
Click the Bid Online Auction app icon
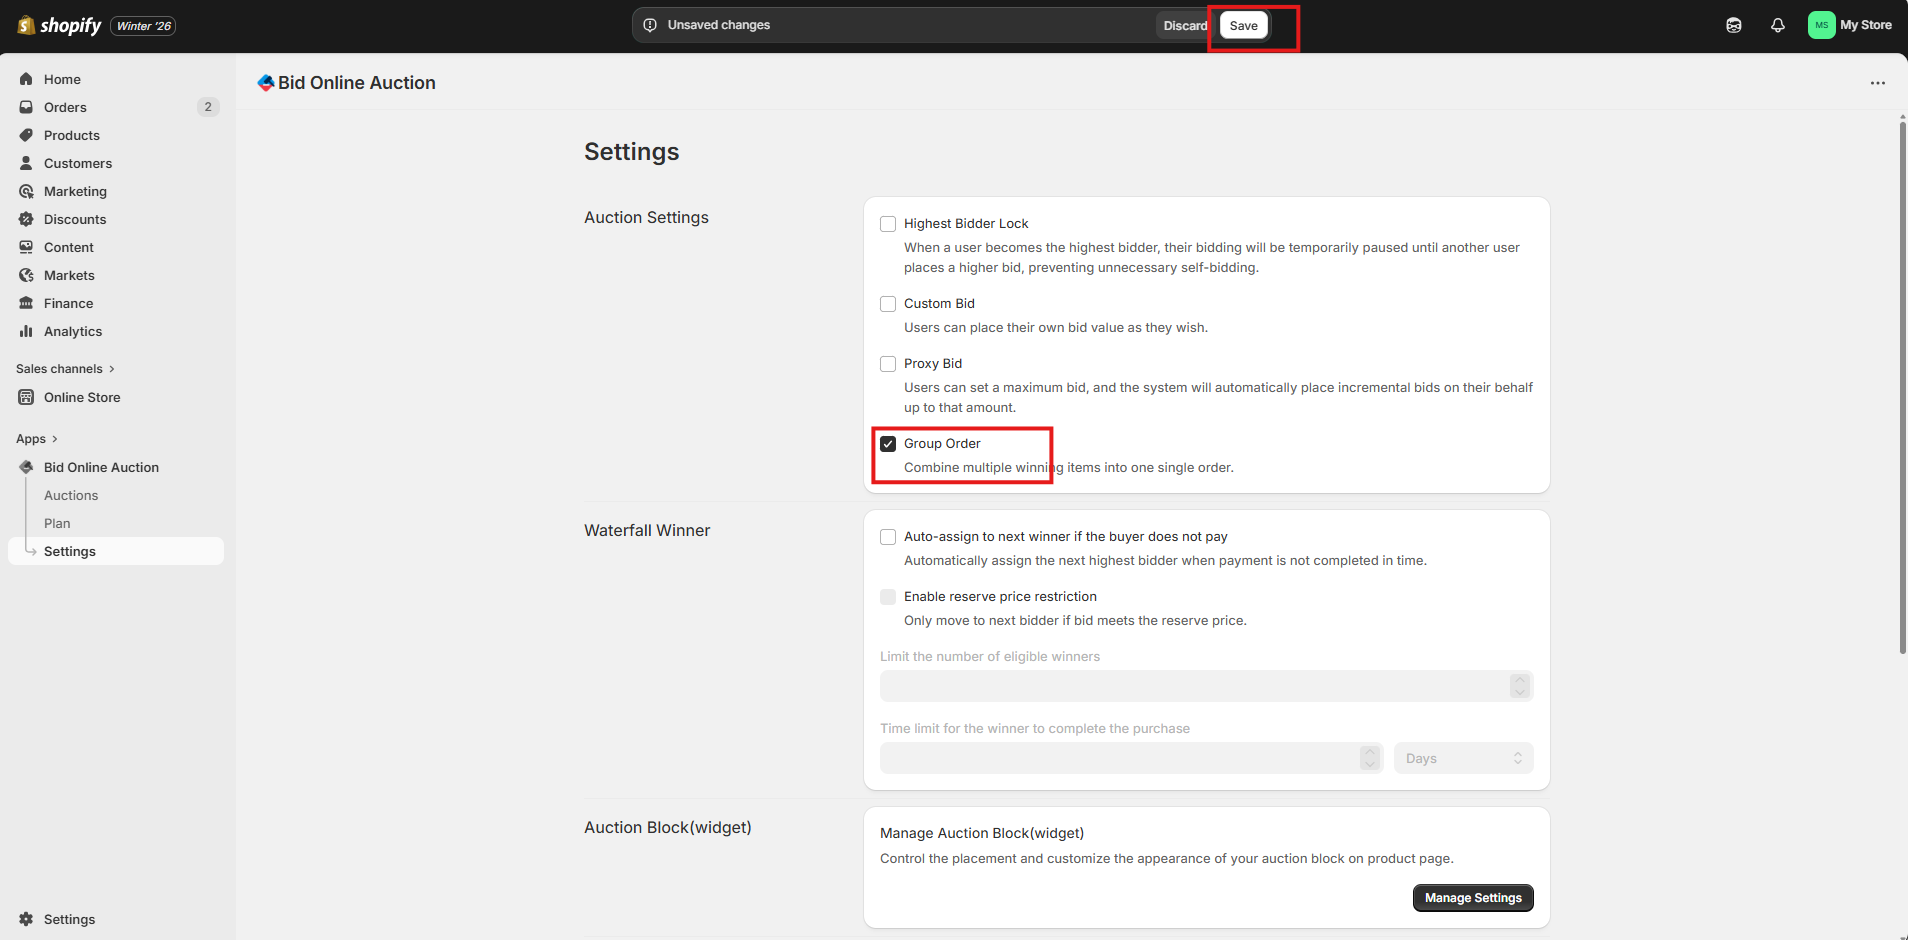[265, 83]
